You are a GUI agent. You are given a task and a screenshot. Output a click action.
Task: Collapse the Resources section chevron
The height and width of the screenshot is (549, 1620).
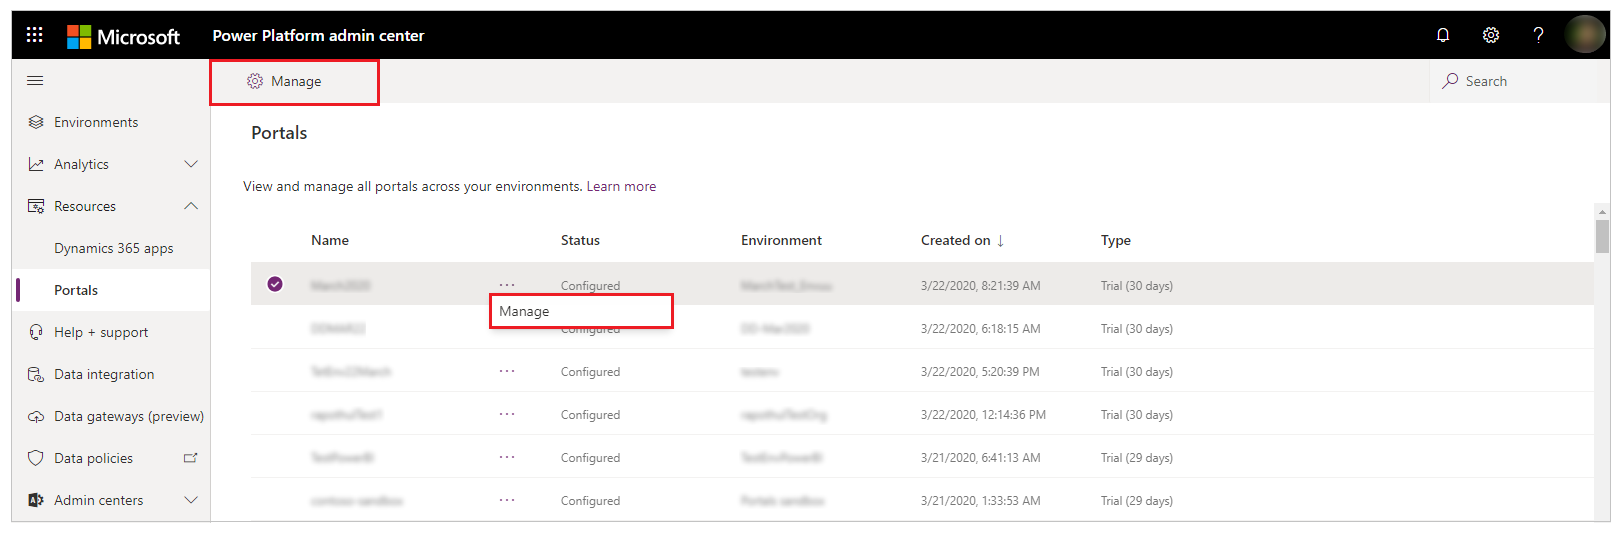click(191, 206)
